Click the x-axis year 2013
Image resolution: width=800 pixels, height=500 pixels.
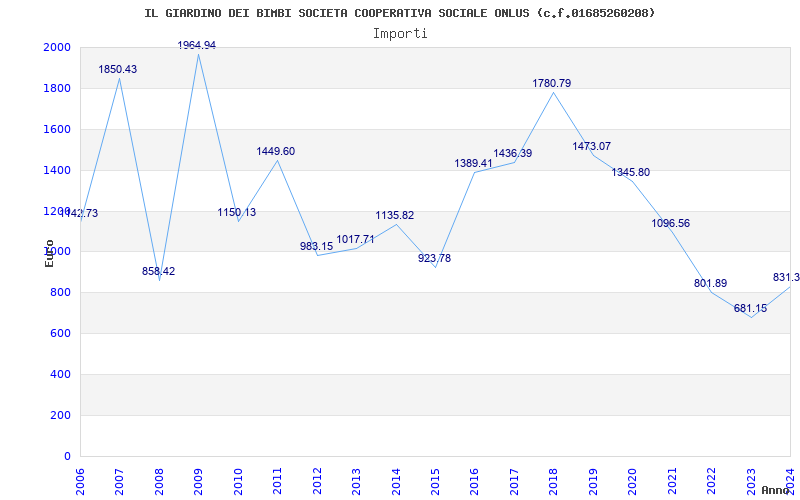(357, 481)
